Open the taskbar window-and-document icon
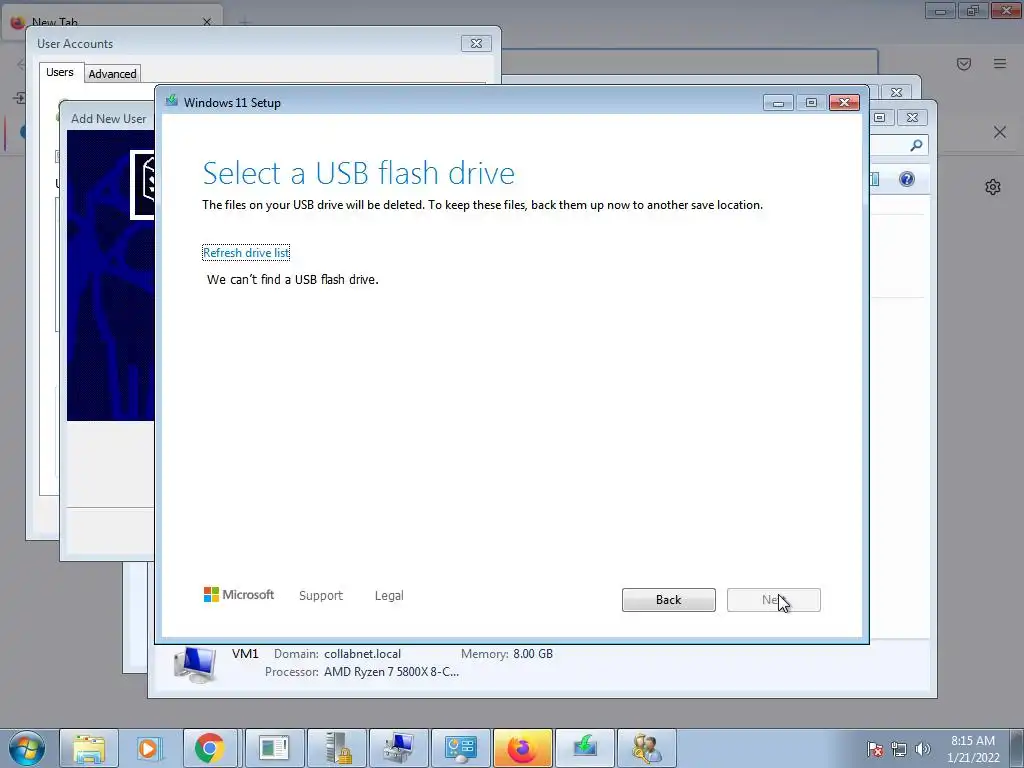This screenshot has width=1024, height=768. (x=274, y=748)
